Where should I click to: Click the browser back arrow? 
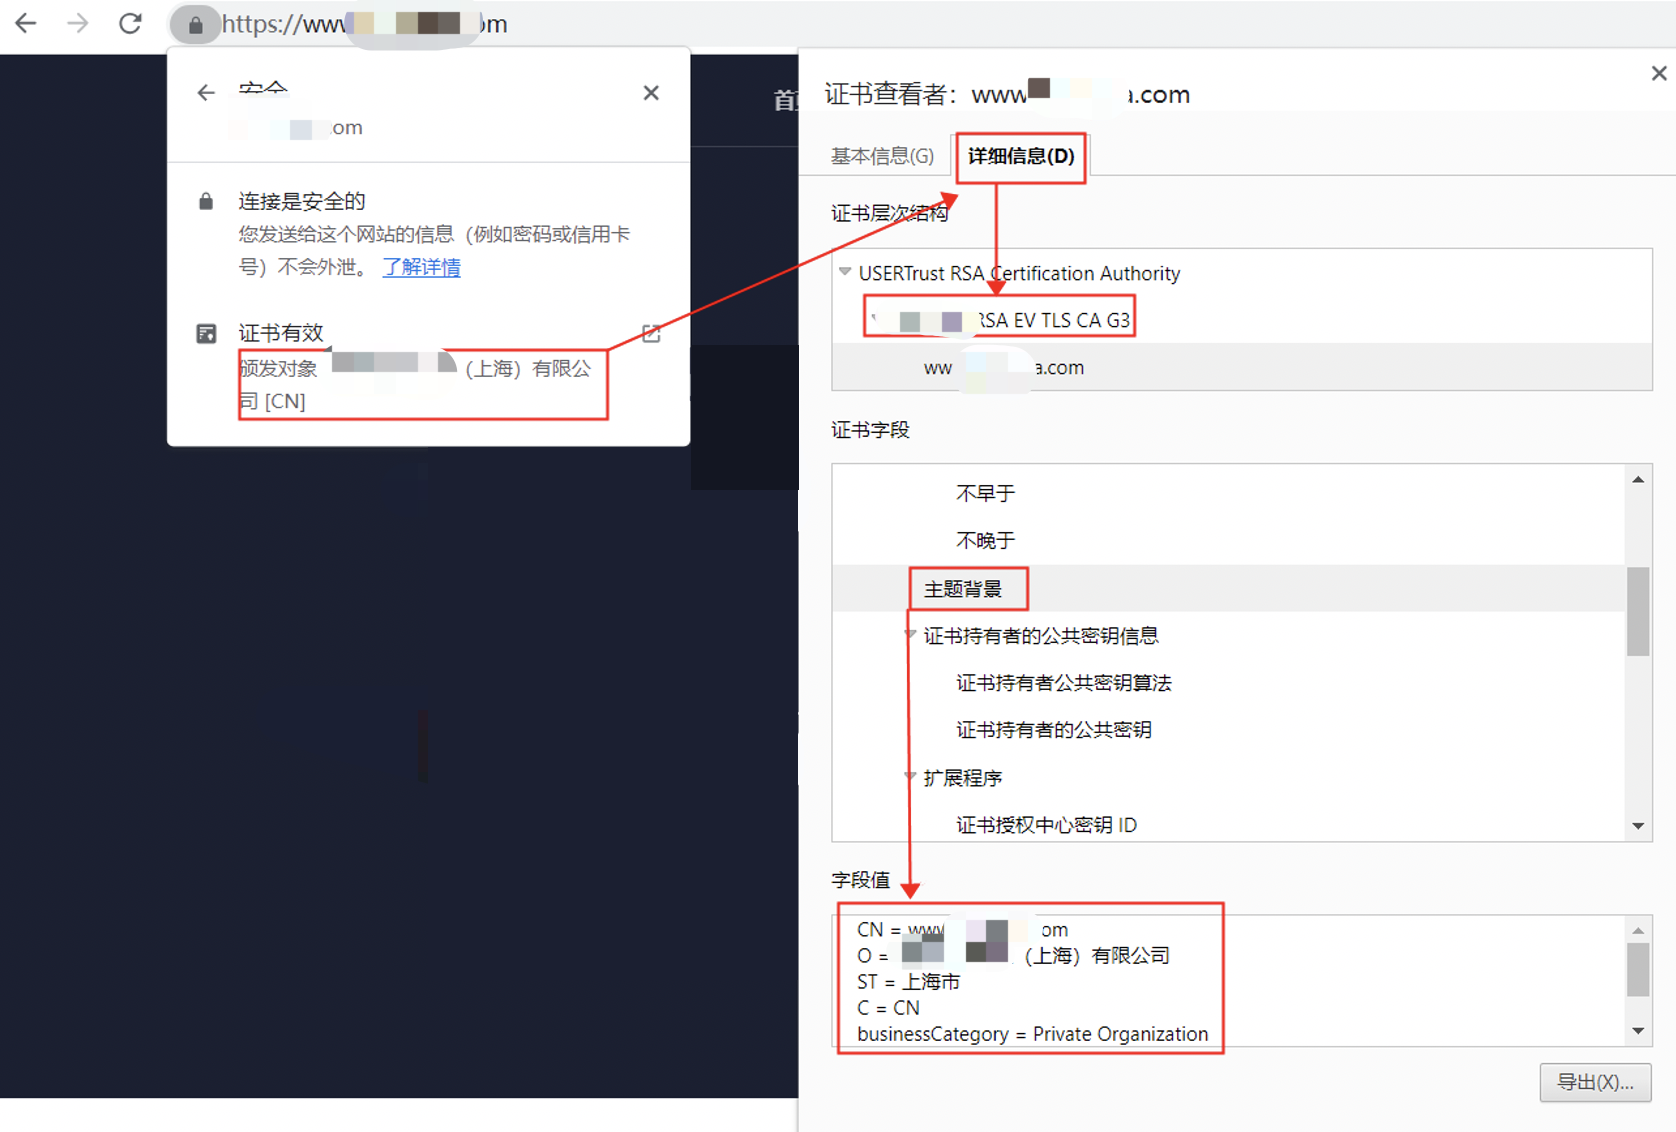tap(26, 22)
